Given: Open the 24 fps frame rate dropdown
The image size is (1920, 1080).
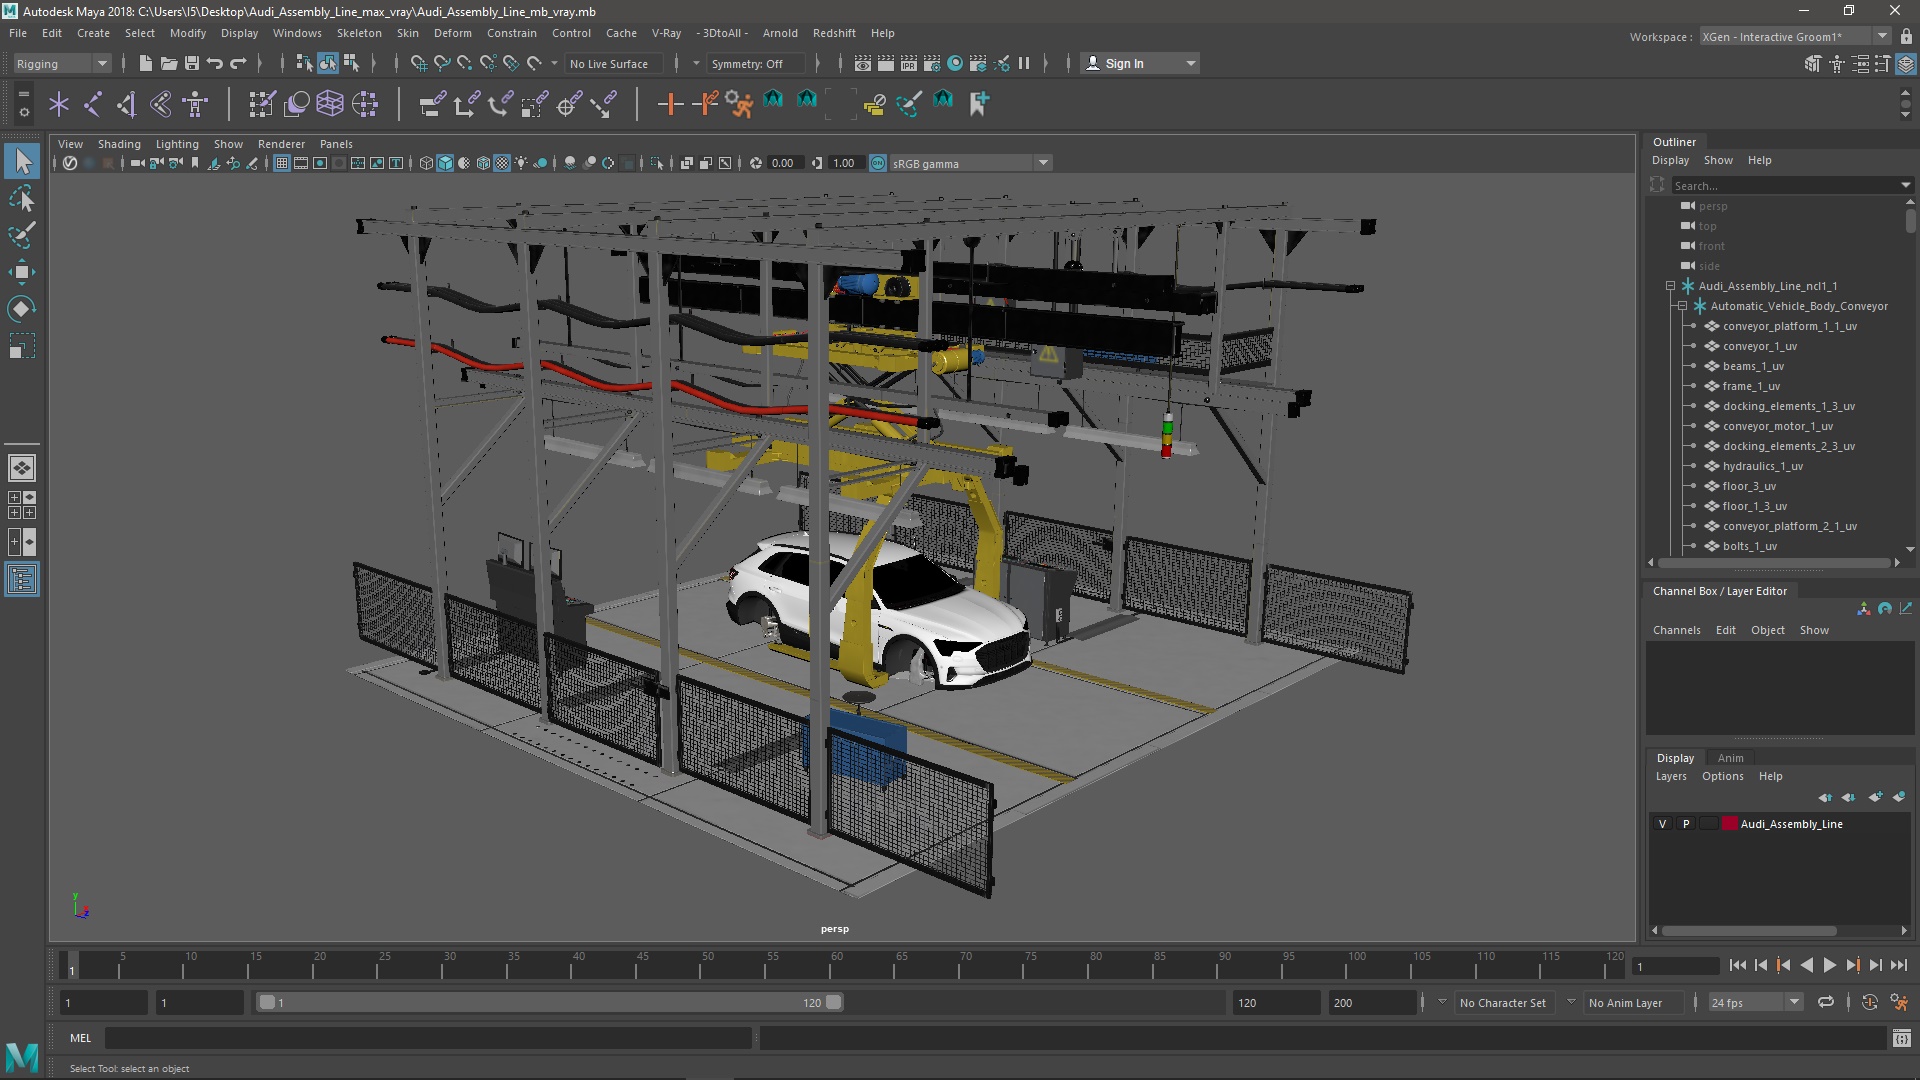Looking at the screenshot, I should [x=1755, y=1002].
